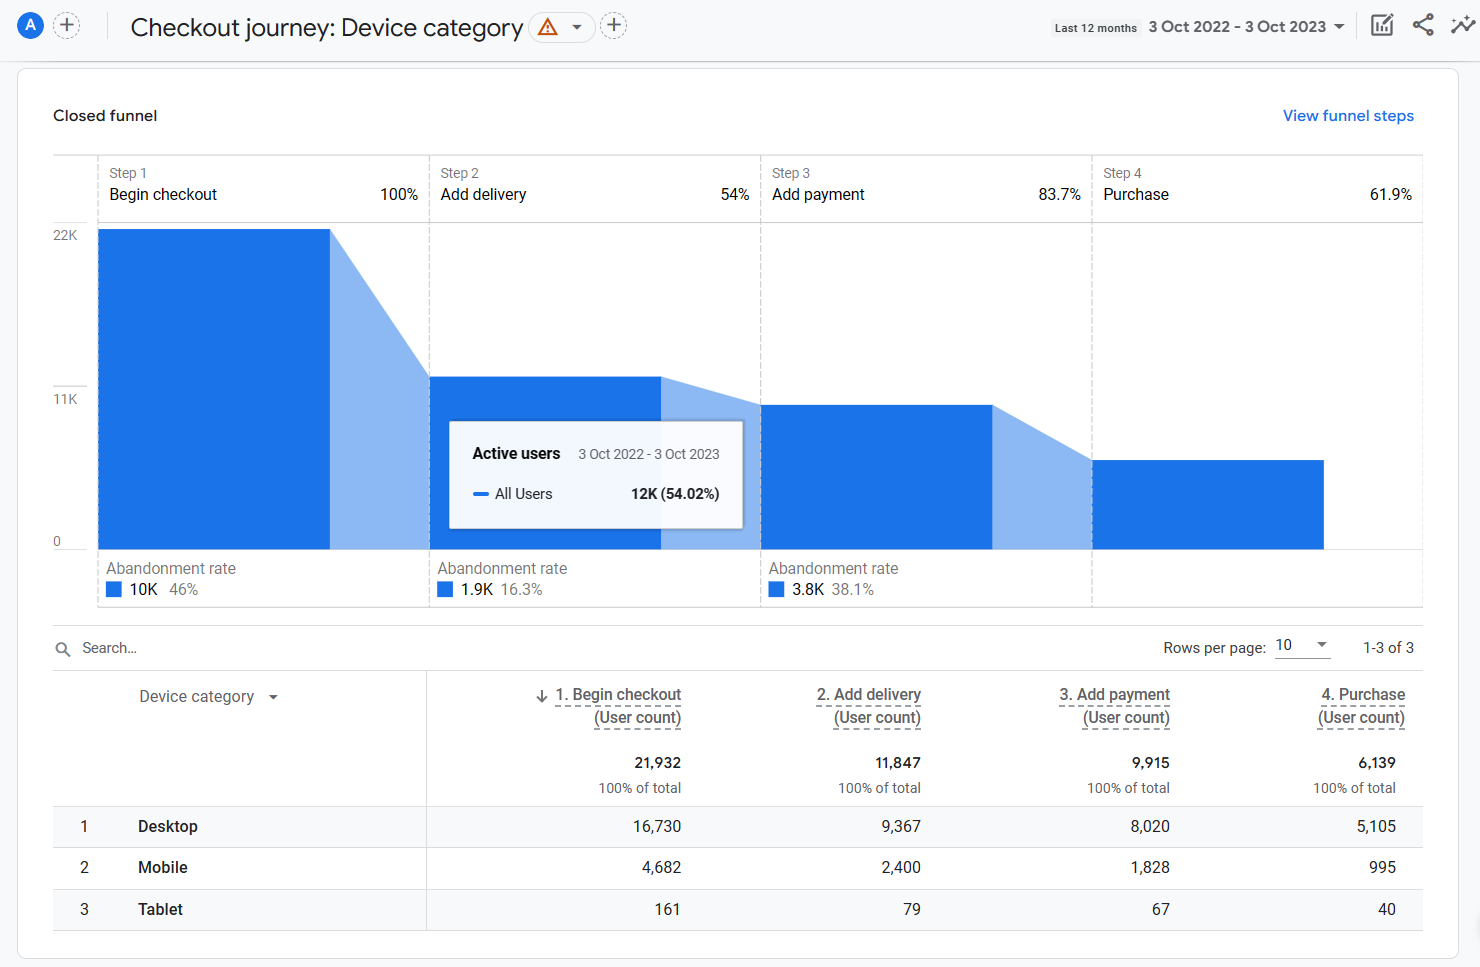Image resolution: width=1480 pixels, height=967 pixels.
Task: Expand the chevron next to the warning icon
Action: (x=576, y=28)
